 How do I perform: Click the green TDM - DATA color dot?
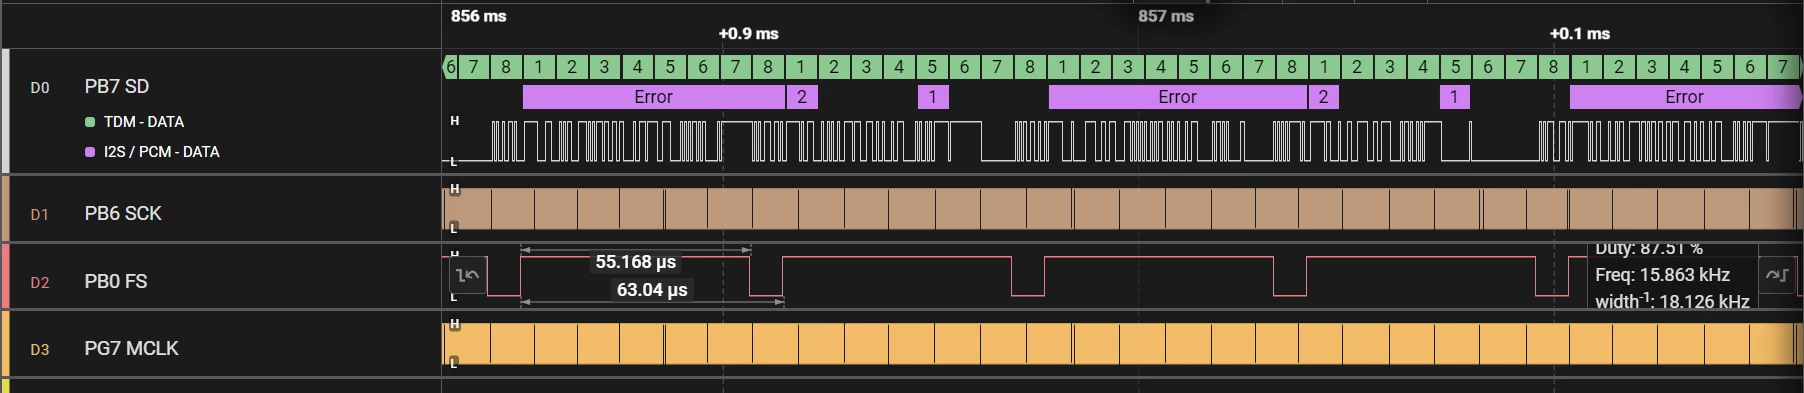pos(90,122)
